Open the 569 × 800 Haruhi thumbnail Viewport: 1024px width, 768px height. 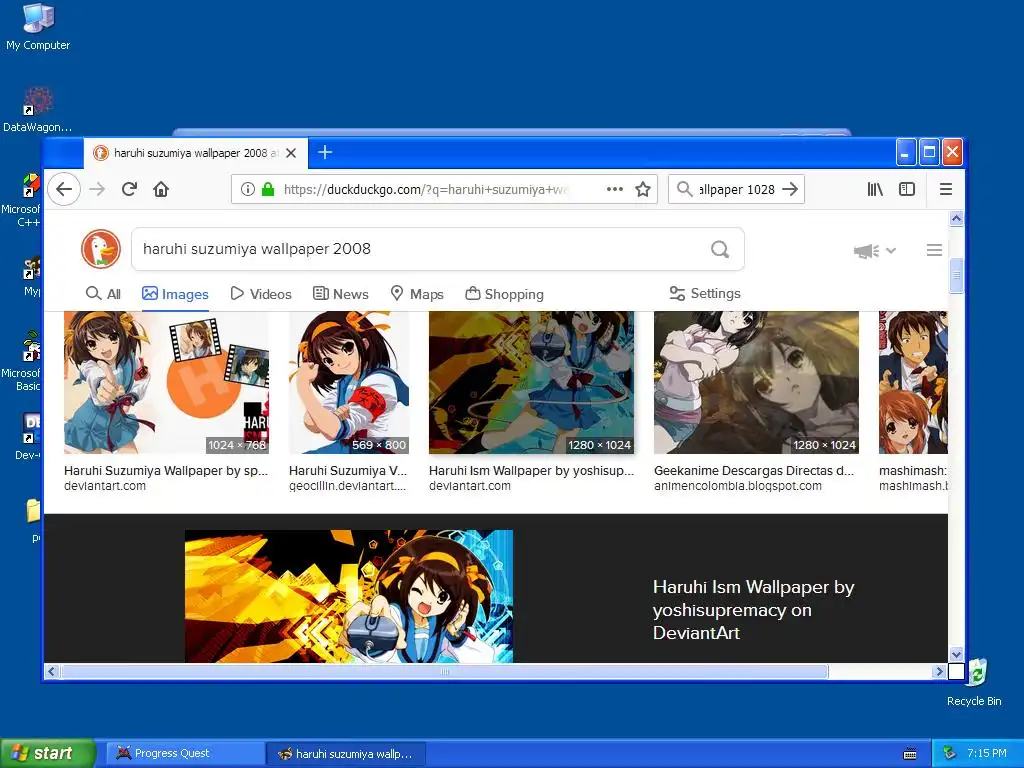349,383
